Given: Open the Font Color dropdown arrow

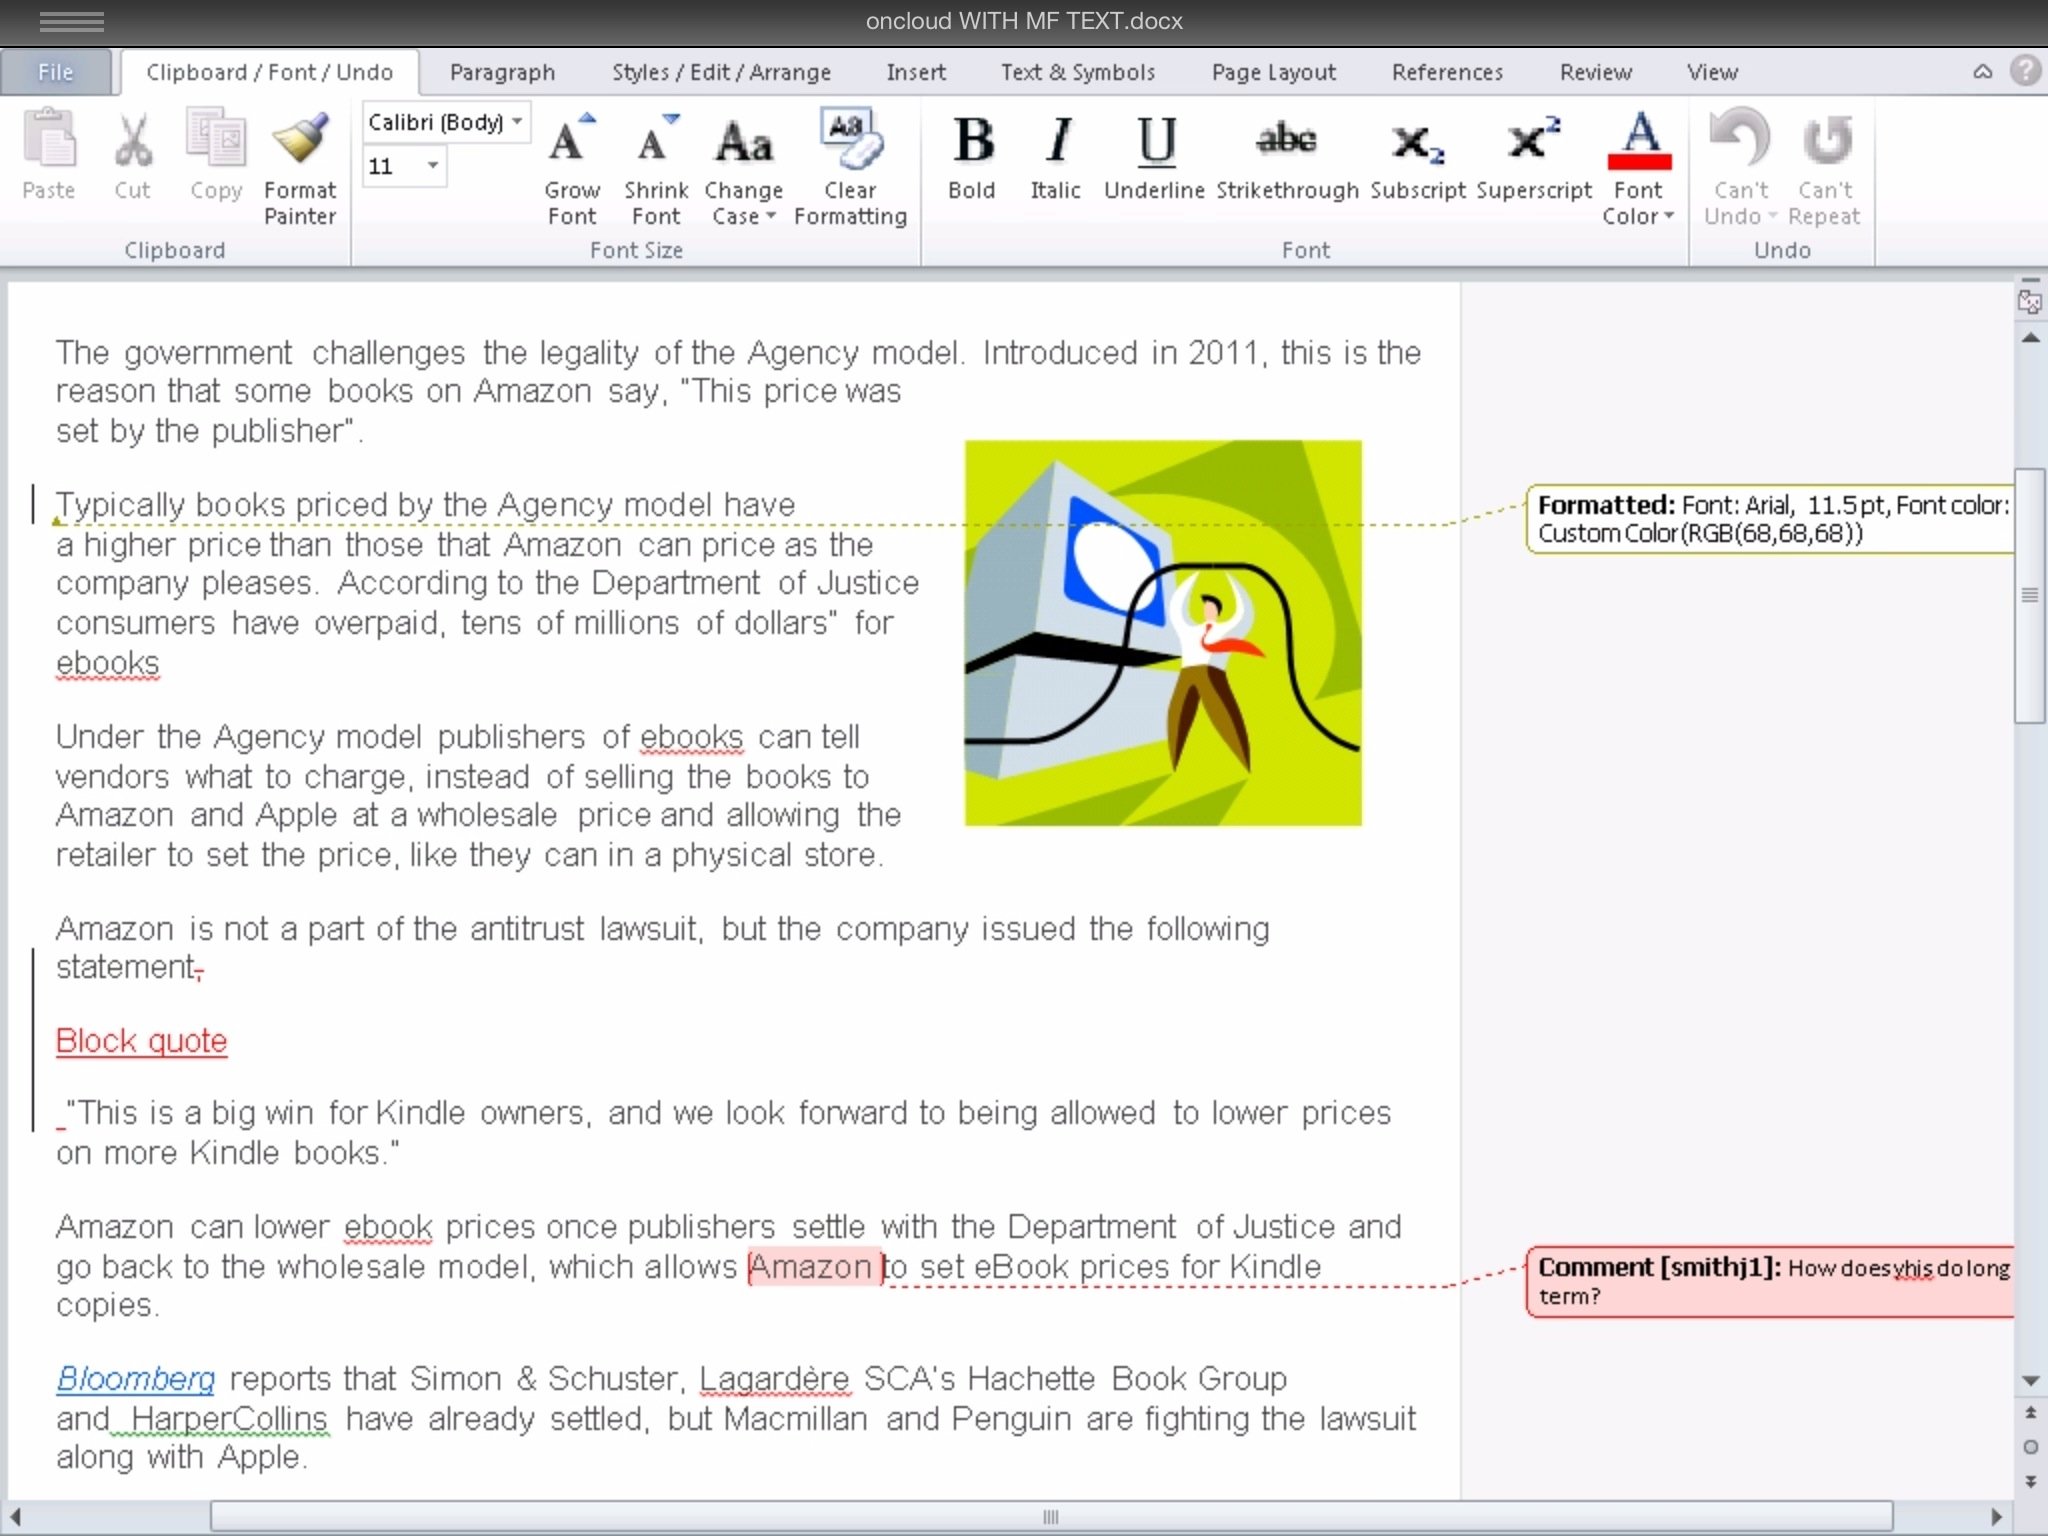Looking at the screenshot, I should [1669, 216].
